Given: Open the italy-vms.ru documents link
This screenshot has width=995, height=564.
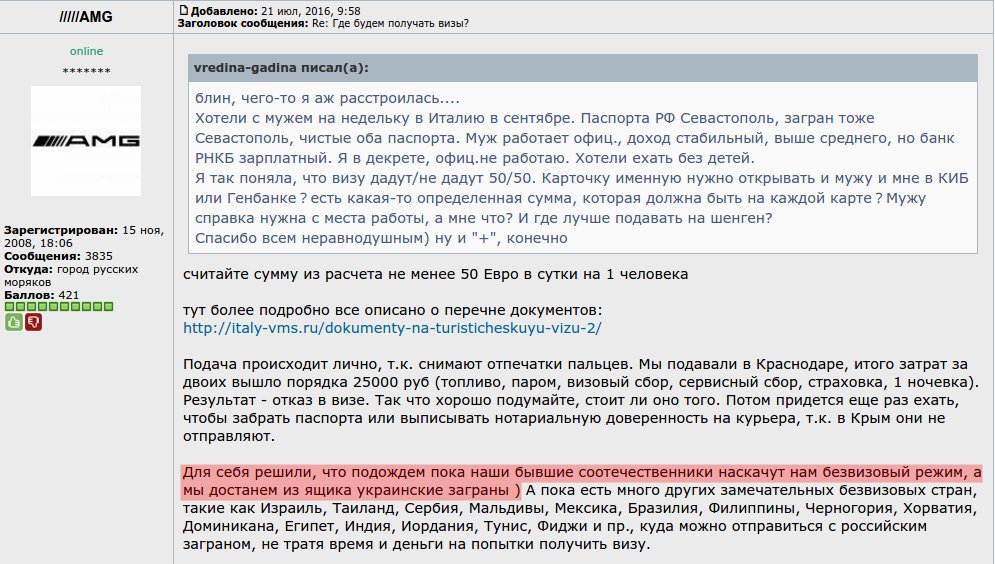Looking at the screenshot, I should [392, 328].
